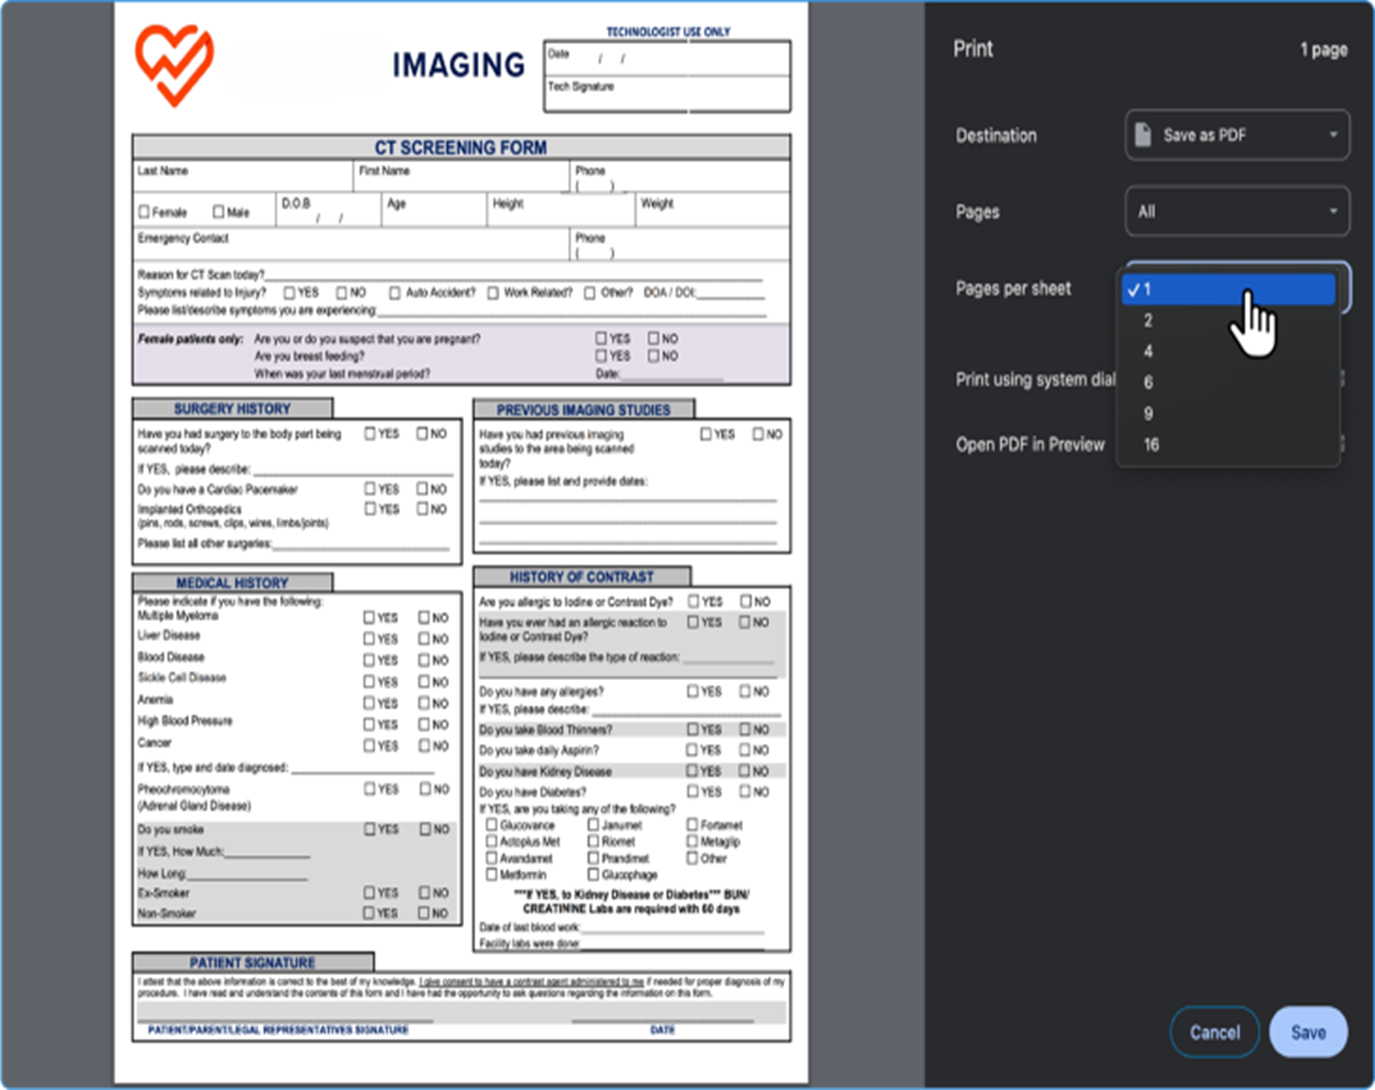This screenshot has width=1375, height=1090.
Task: Select 2 pages per sheet
Action: (1148, 321)
